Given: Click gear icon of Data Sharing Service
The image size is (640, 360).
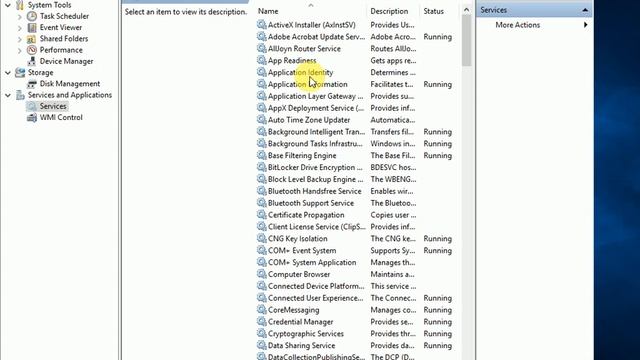Looking at the screenshot, I should (262, 345).
